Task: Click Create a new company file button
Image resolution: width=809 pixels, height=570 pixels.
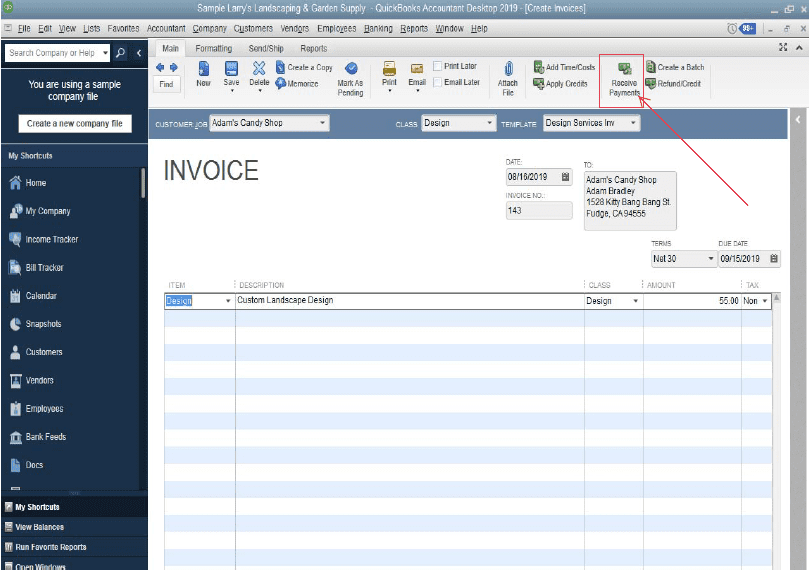Action: (75, 123)
